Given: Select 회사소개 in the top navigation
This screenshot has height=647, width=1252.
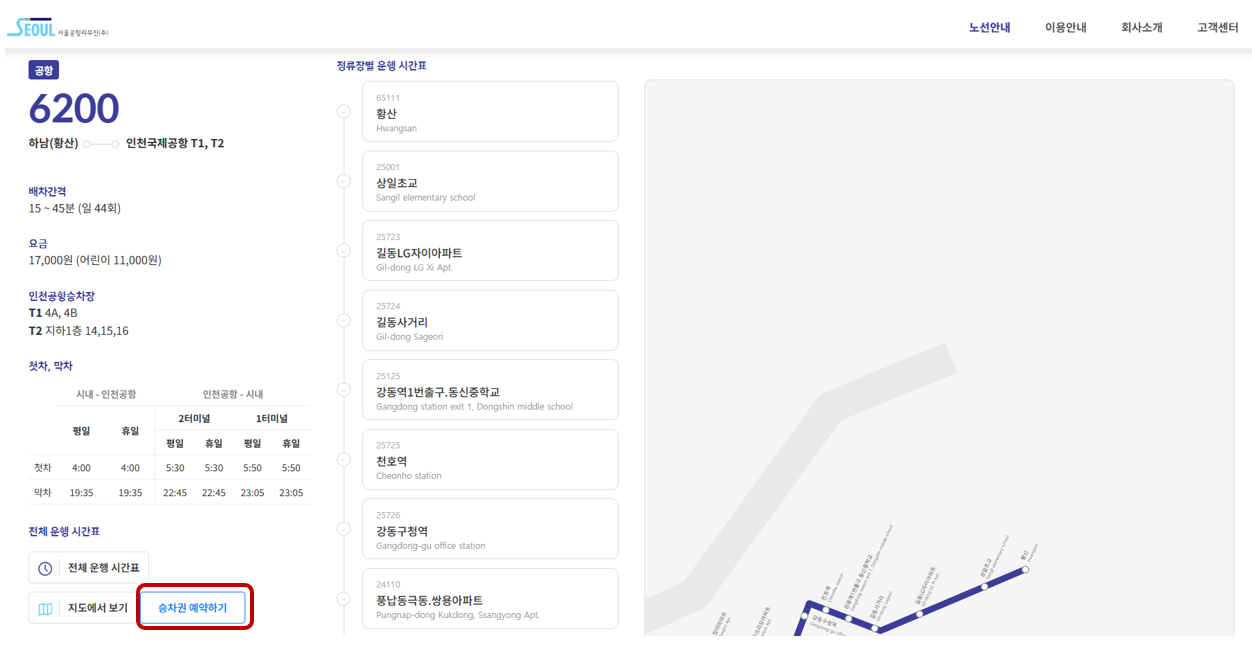Looking at the screenshot, I should click(1142, 28).
